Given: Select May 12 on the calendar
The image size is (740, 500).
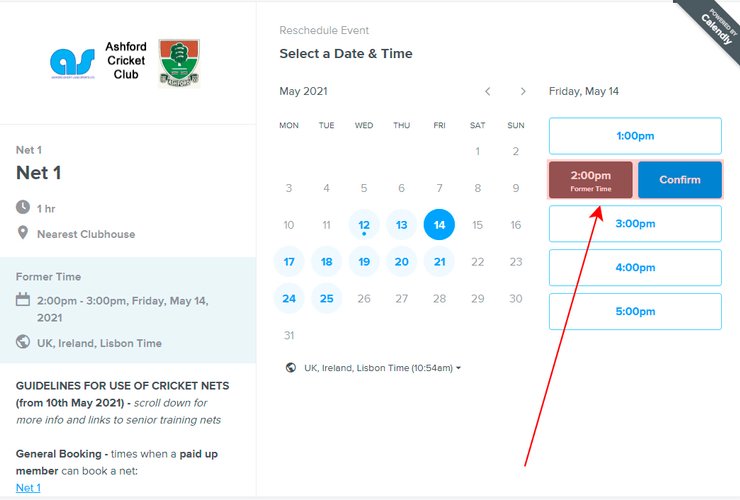Looking at the screenshot, I should [364, 225].
